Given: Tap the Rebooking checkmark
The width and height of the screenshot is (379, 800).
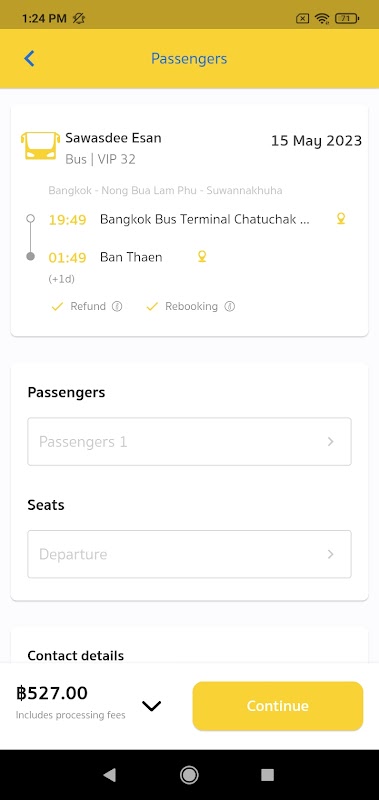Looking at the screenshot, I should tap(152, 307).
